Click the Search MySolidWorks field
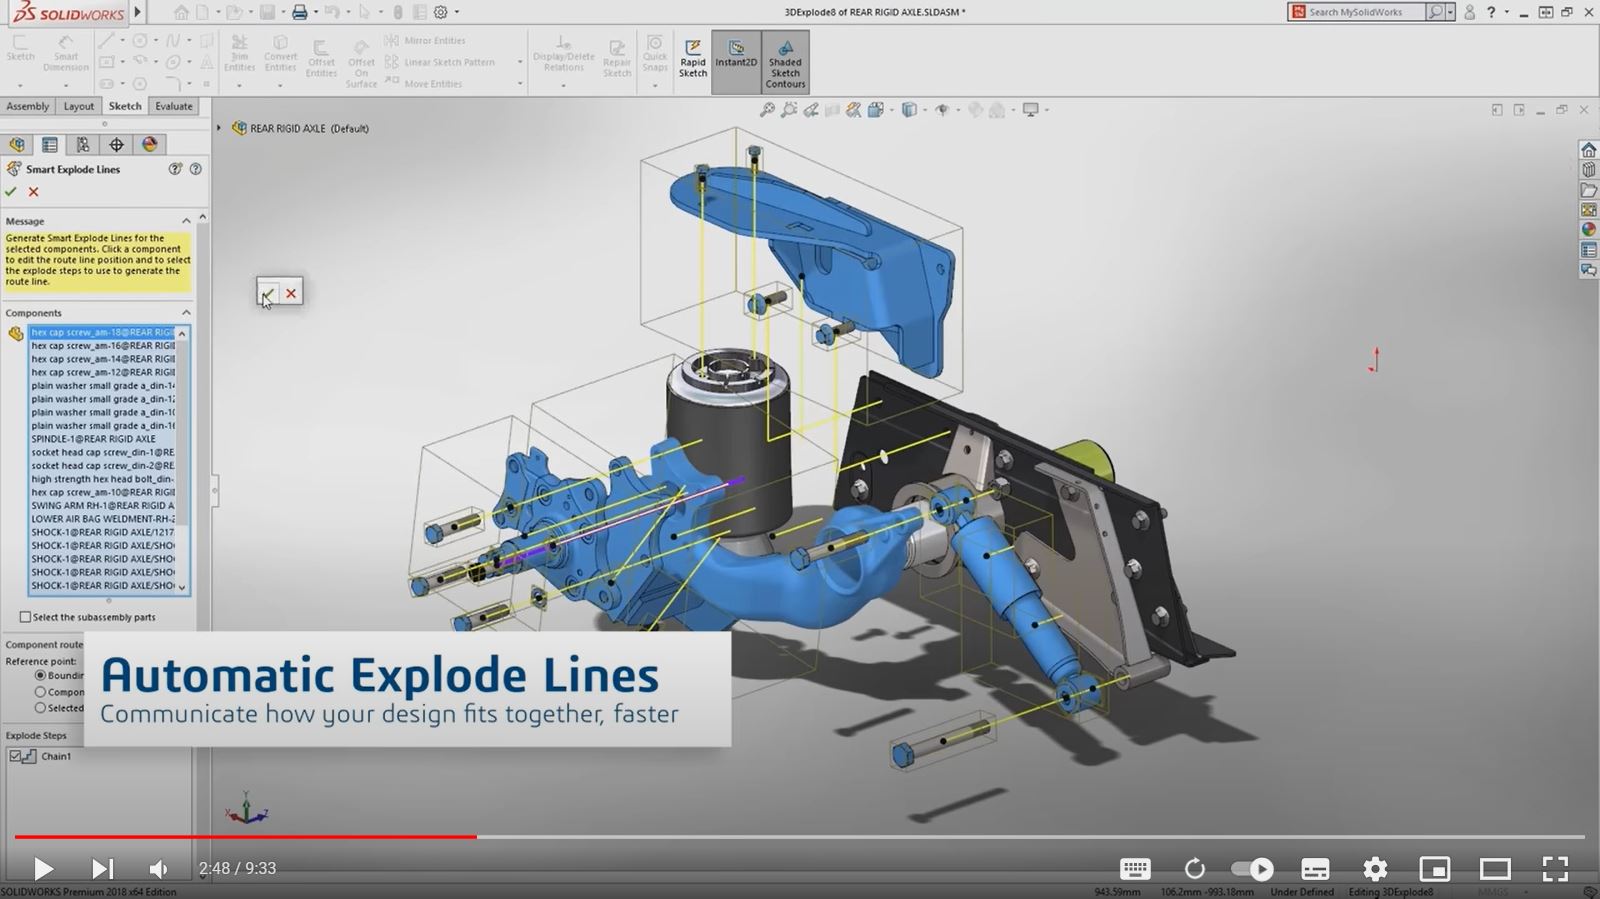Viewport: 1600px width, 899px height. 1362,12
